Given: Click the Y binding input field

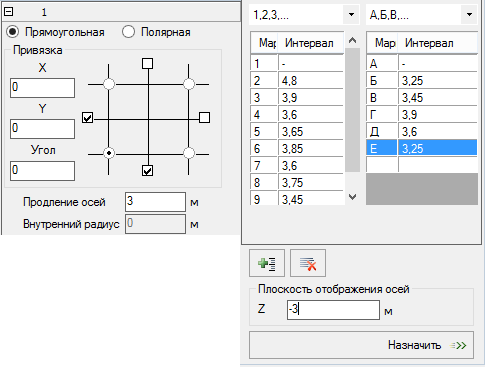Looking at the screenshot, I should click(42, 129).
